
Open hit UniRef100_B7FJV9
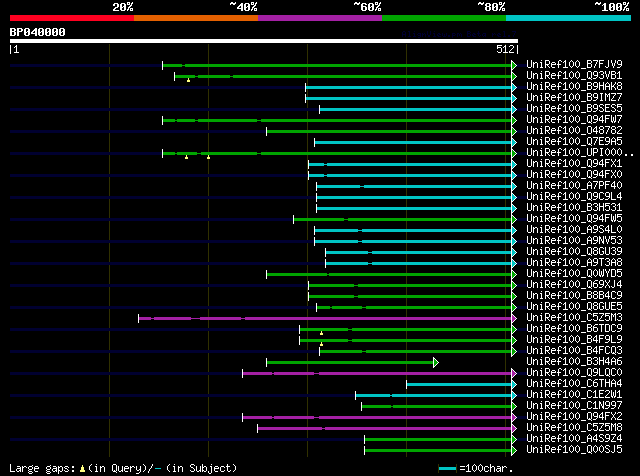(574, 64)
